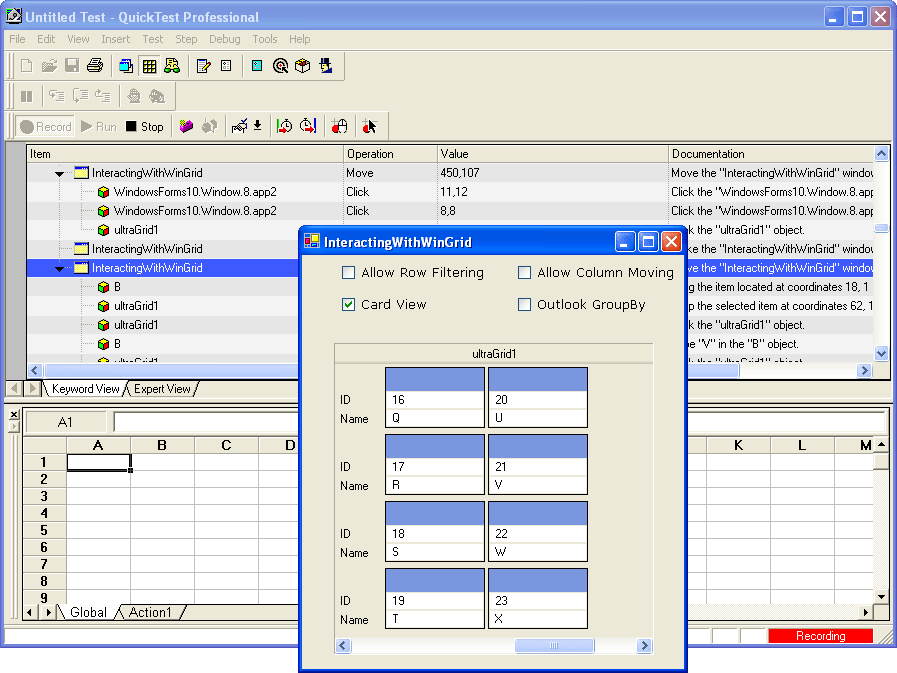This screenshot has width=897, height=673.
Task: Click the target with cursor toolbar icon
Action: pyautogui.click(x=280, y=66)
